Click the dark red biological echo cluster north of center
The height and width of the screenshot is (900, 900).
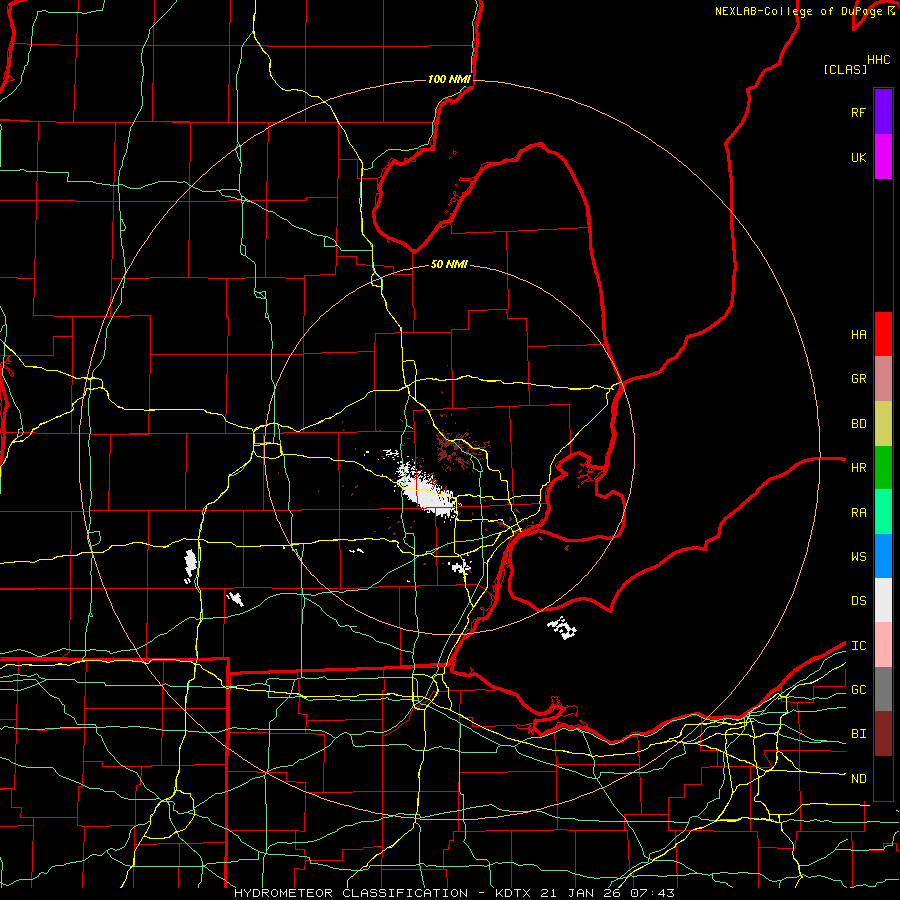(456, 448)
